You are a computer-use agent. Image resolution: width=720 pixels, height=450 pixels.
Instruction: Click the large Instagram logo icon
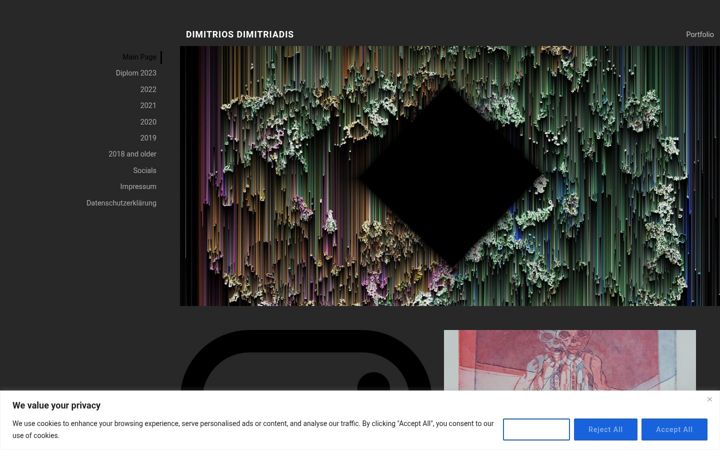[306, 360]
